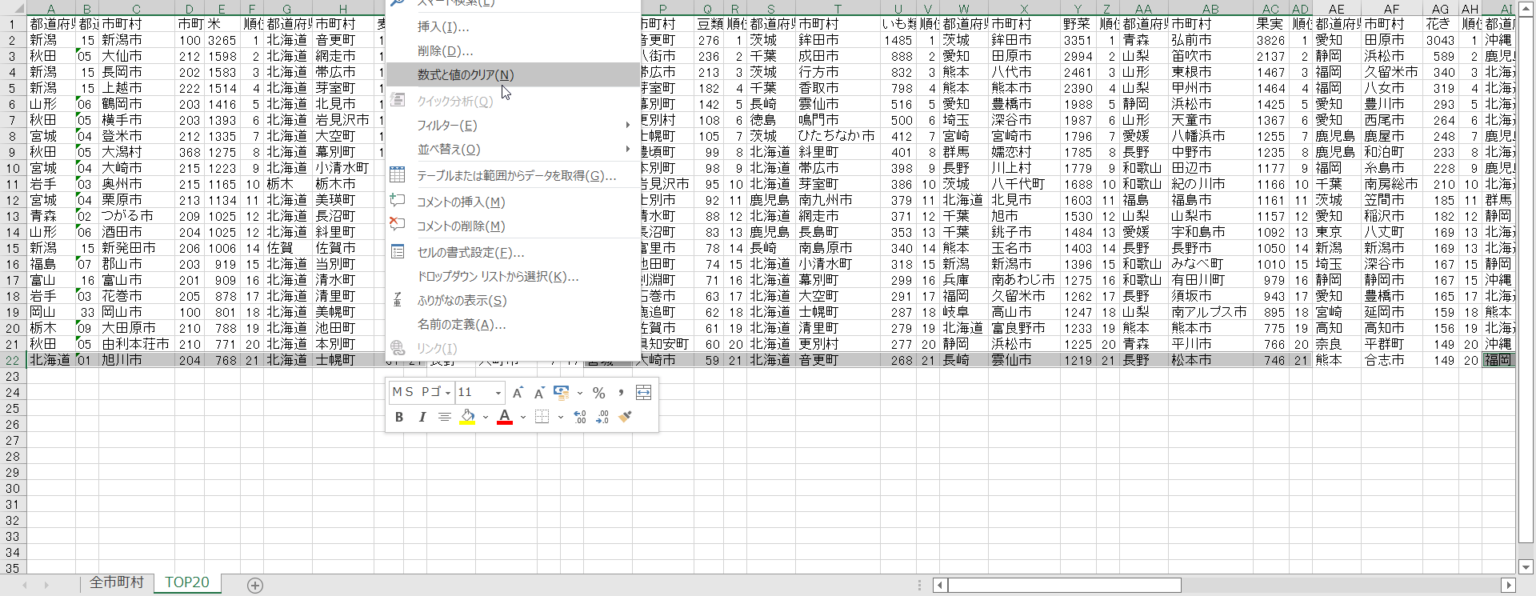
Task: Apply yellow fill color with paint bucket
Action: (467, 417)
